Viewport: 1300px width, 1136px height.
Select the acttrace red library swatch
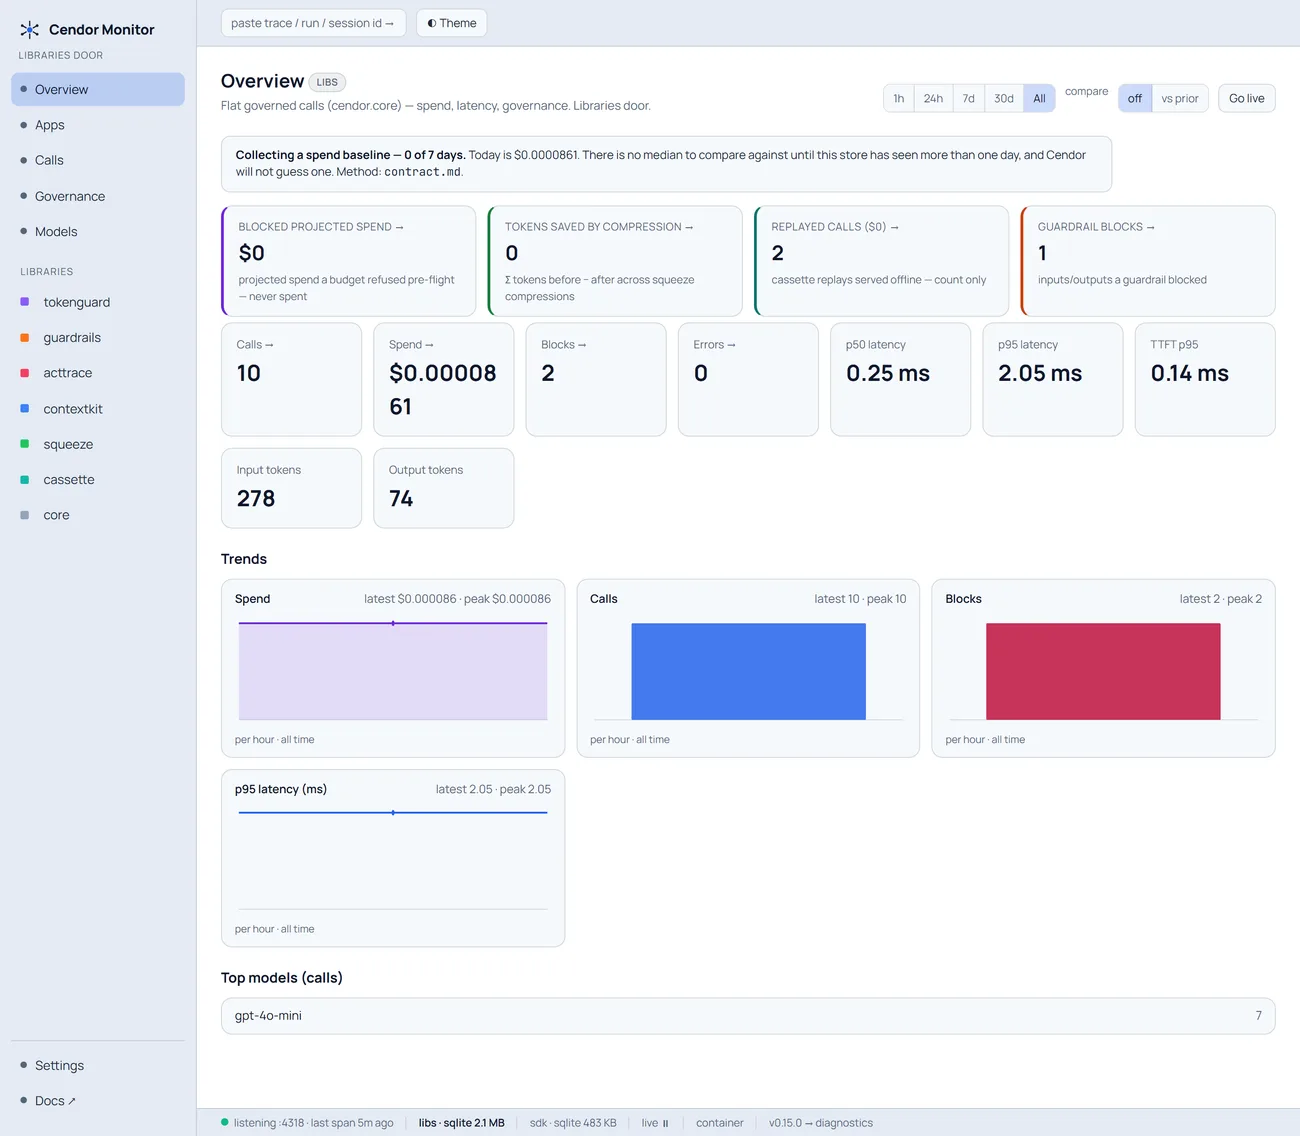25,373
